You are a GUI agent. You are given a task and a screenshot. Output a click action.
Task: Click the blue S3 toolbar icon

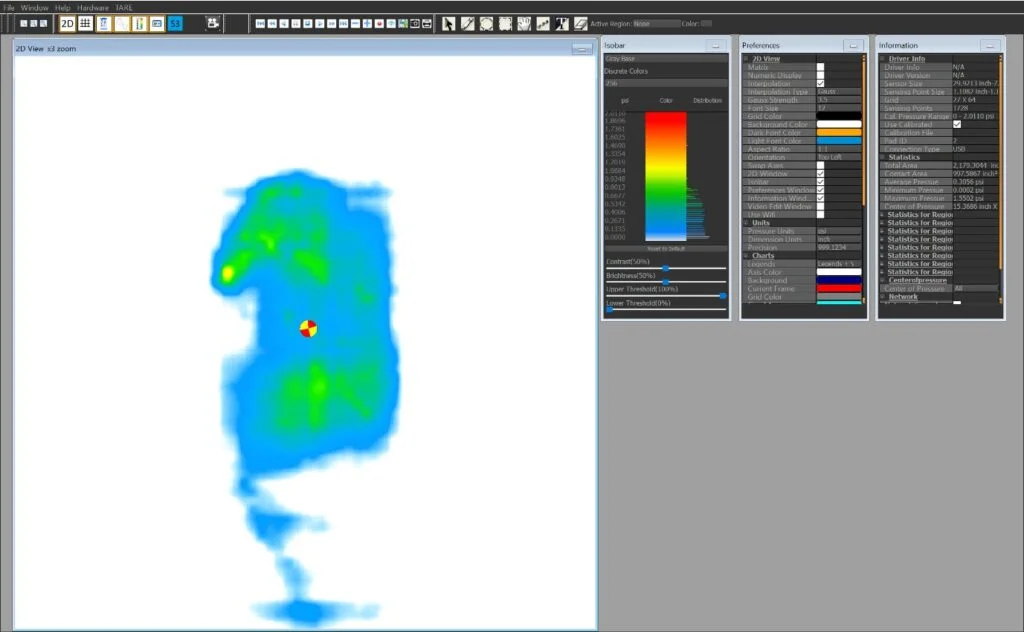tap(175, 23)
